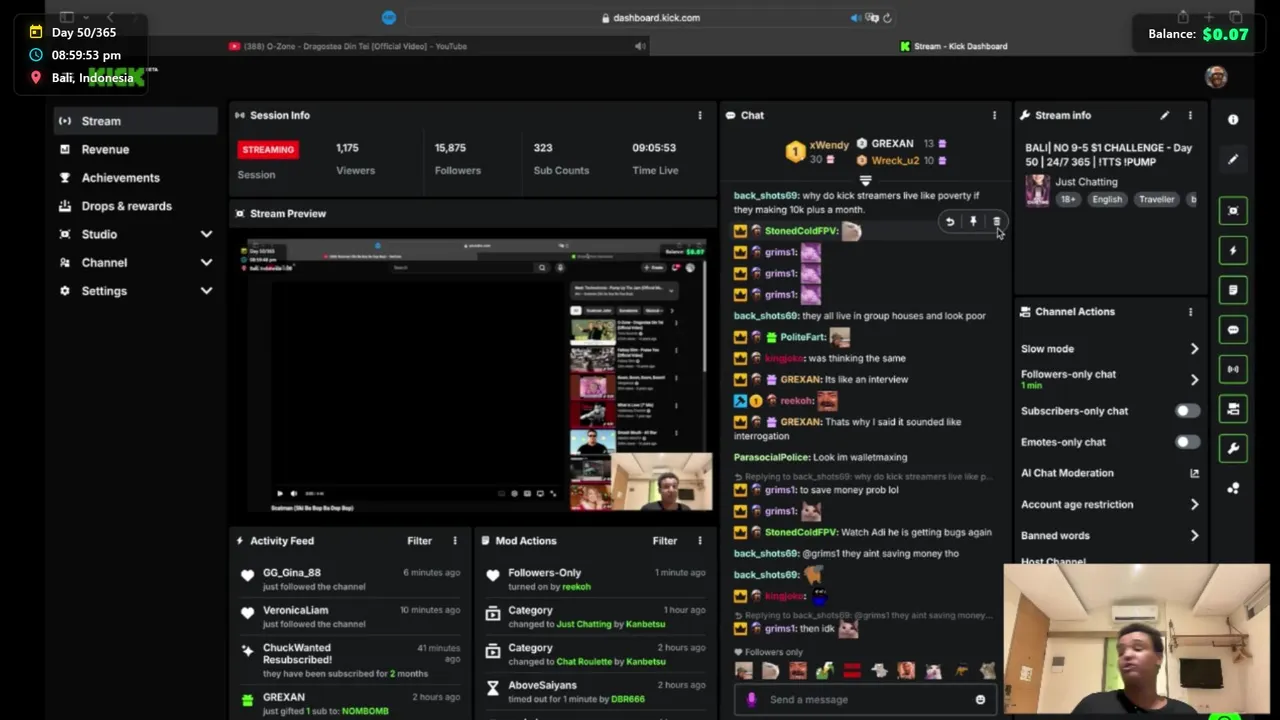Image resolution: width=1280 pixels, height=720 pixels.
Task: Open Followers-only chat options arrow
Action: 1194,380
